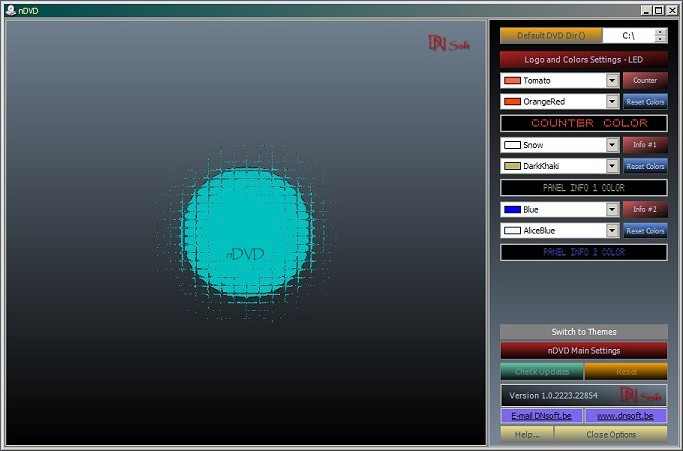
Task: Decrease drive letter with down spinner arrow
Action: pyautogui.click(x=661, y=39)
